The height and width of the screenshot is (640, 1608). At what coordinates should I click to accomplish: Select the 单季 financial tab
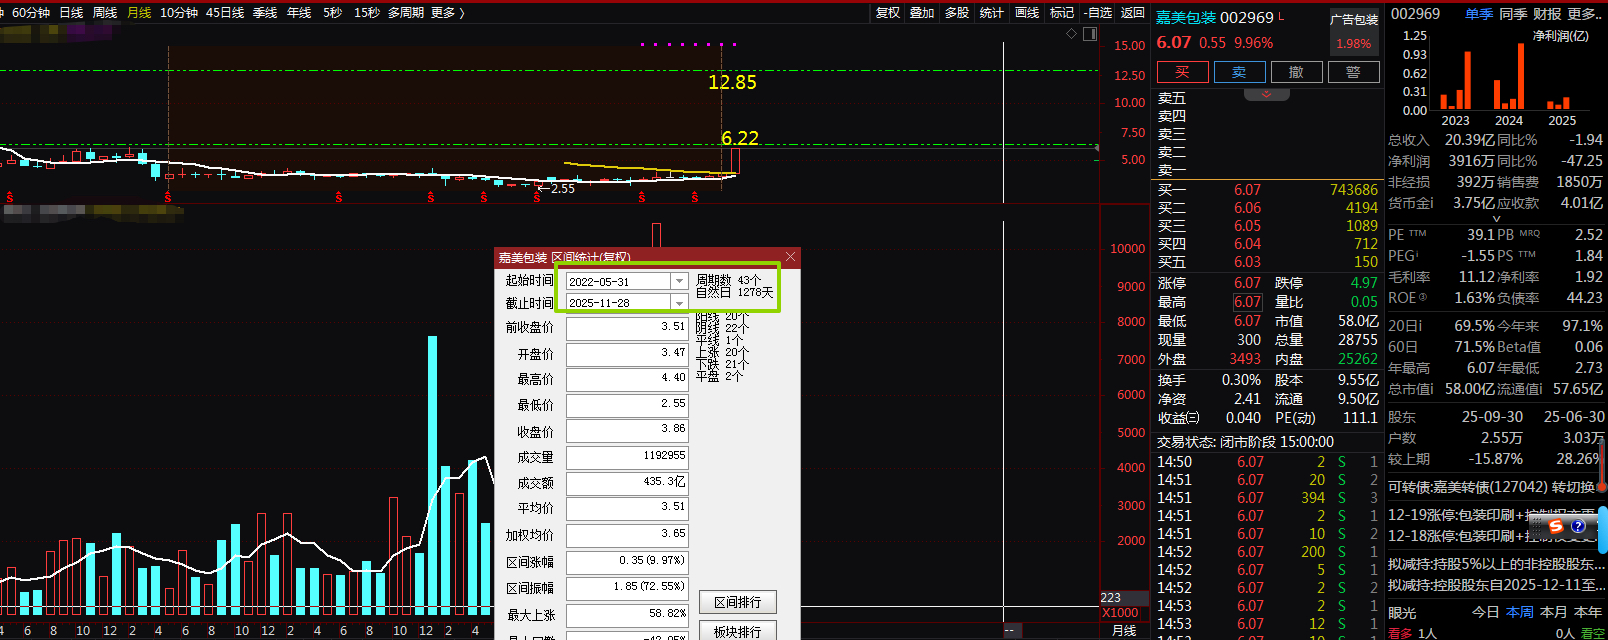1479,13
